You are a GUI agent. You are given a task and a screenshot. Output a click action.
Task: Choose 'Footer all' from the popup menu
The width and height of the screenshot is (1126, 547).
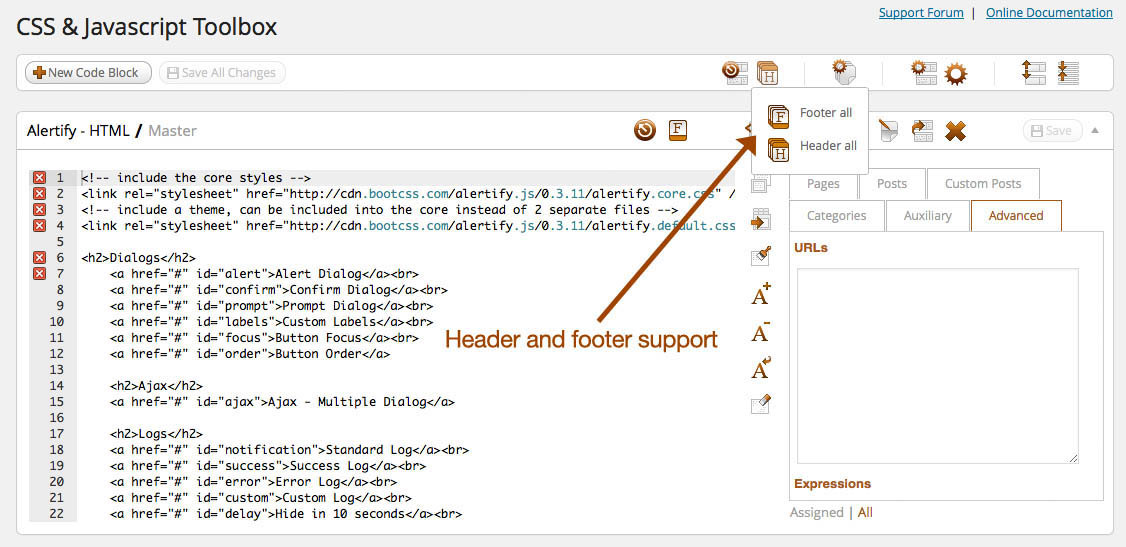[825, 113]
